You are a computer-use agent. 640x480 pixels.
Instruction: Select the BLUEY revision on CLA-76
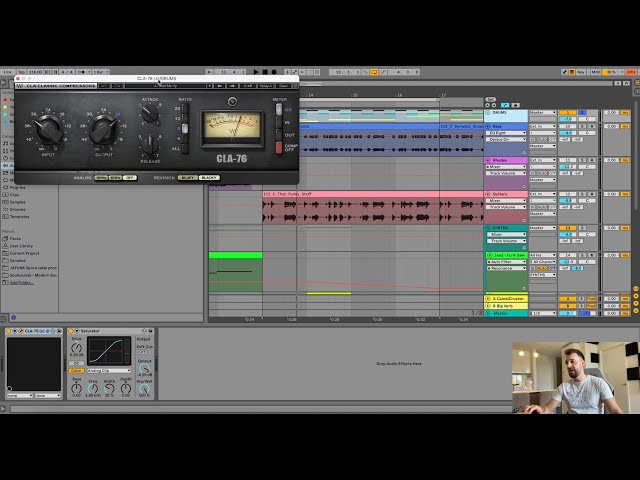click(188, 178)
